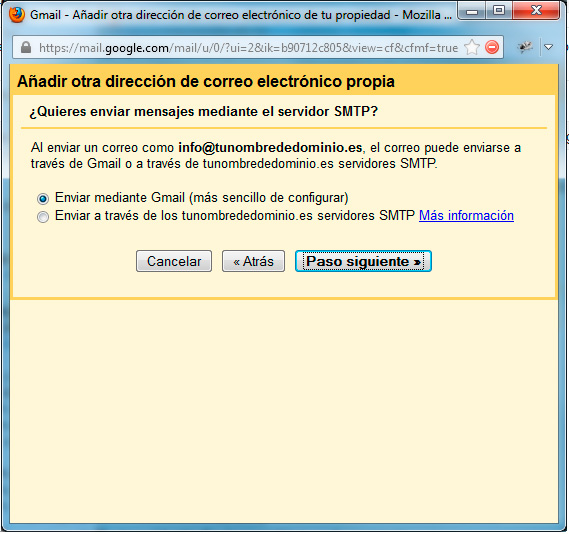The width and height of the screenshot is (569, 534).
Task: Click the info@tunombrededominio.es bold address text
Action: point(270,148)
